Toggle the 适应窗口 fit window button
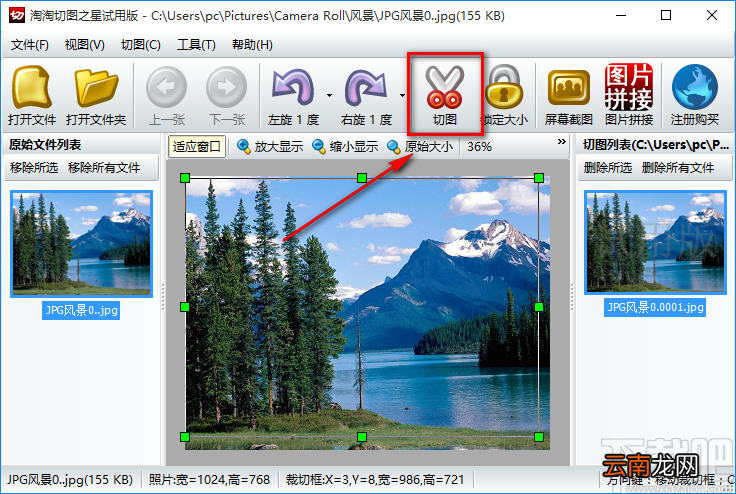The width and height of the screenshot is (736, 494). (197, 147)
